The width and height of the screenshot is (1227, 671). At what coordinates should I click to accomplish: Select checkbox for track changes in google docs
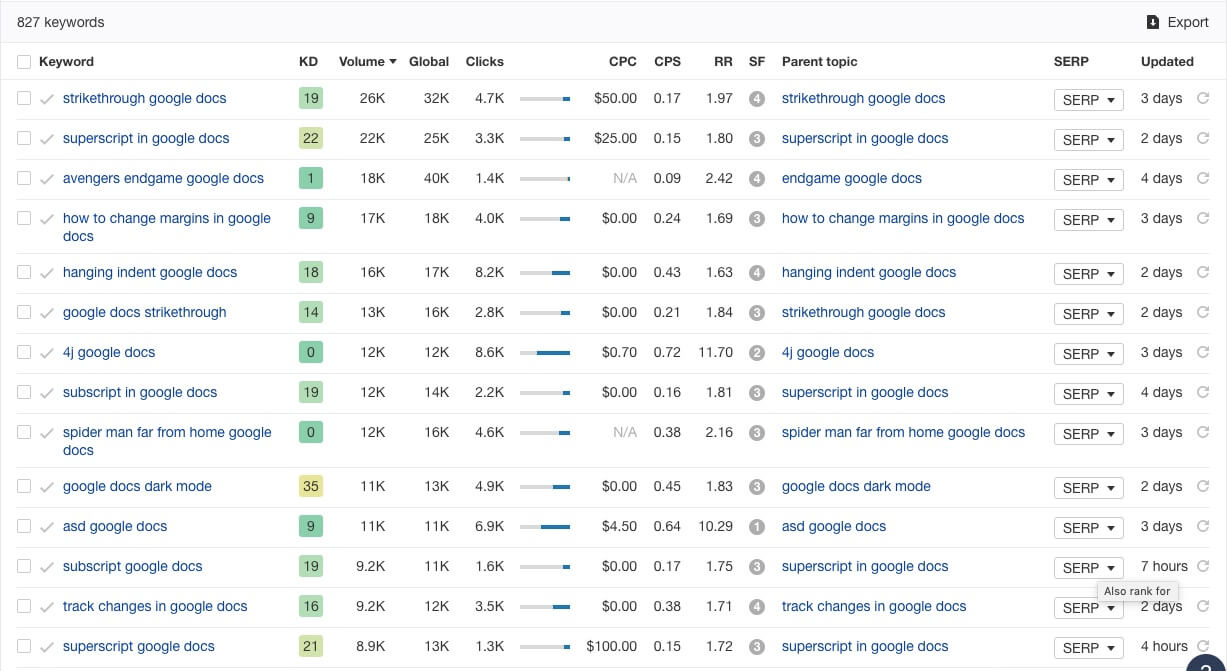24,607
